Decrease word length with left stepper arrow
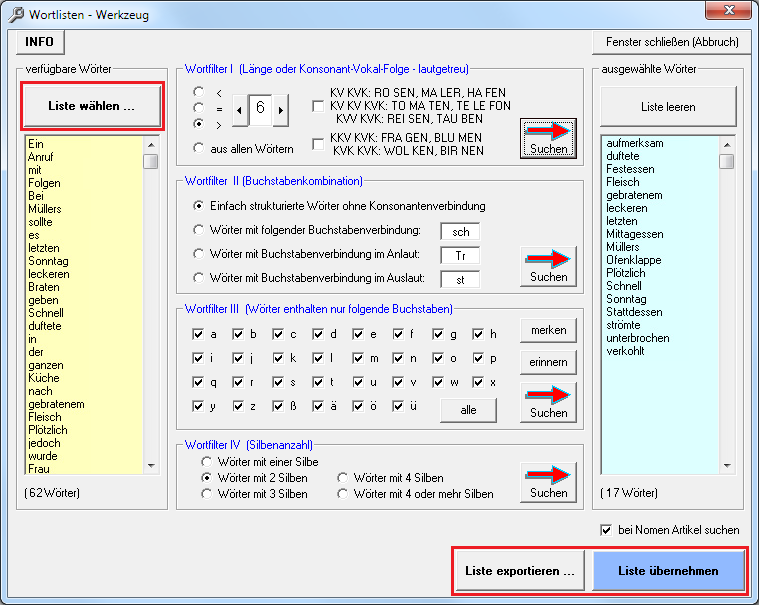Screen dimensions: 759x605 (x=239, y=109)
